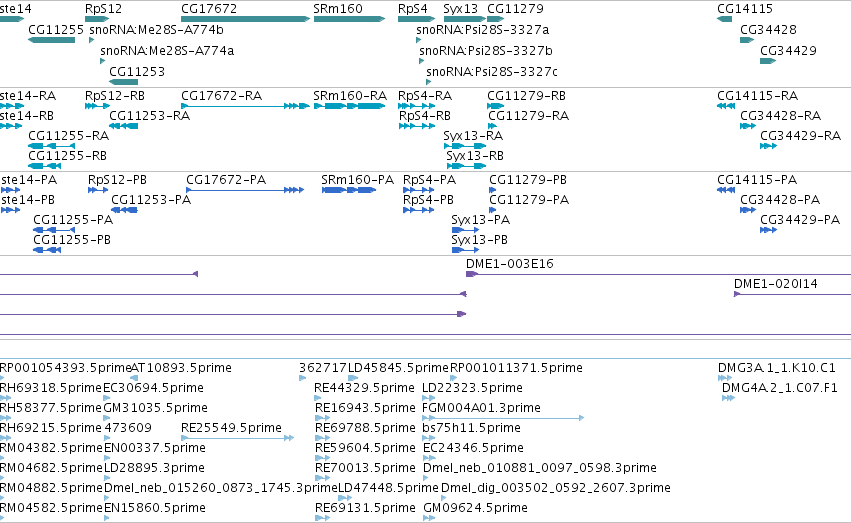Select protein RpS4-PA

[x=418, y=190]
